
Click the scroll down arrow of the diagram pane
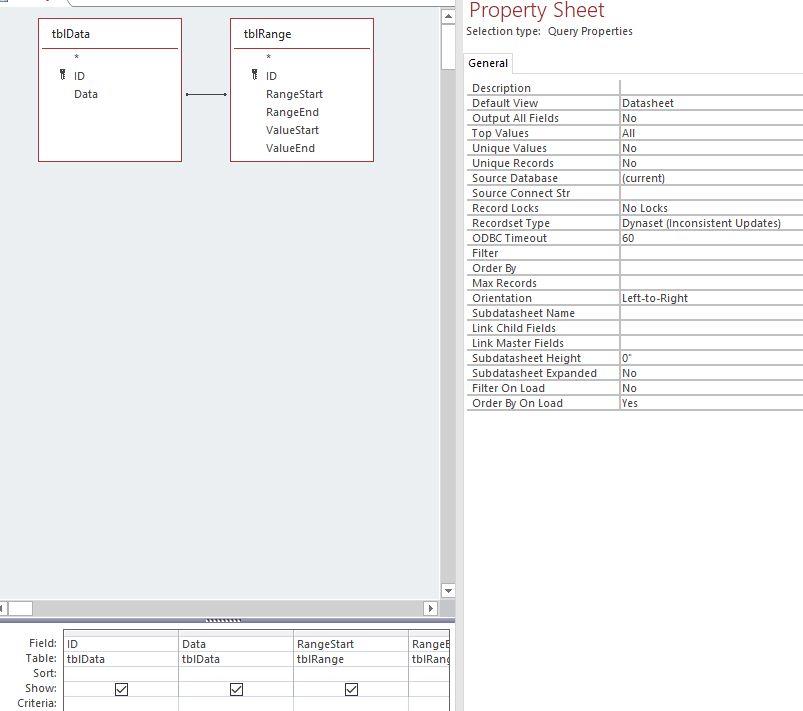448,591
